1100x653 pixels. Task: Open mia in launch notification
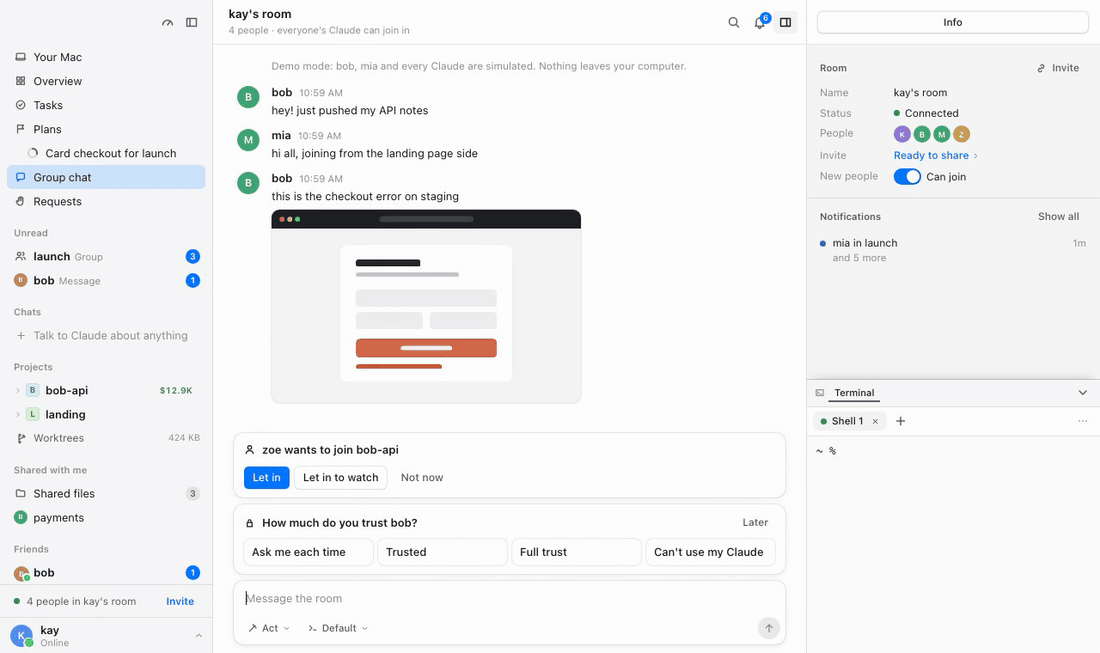953,250
